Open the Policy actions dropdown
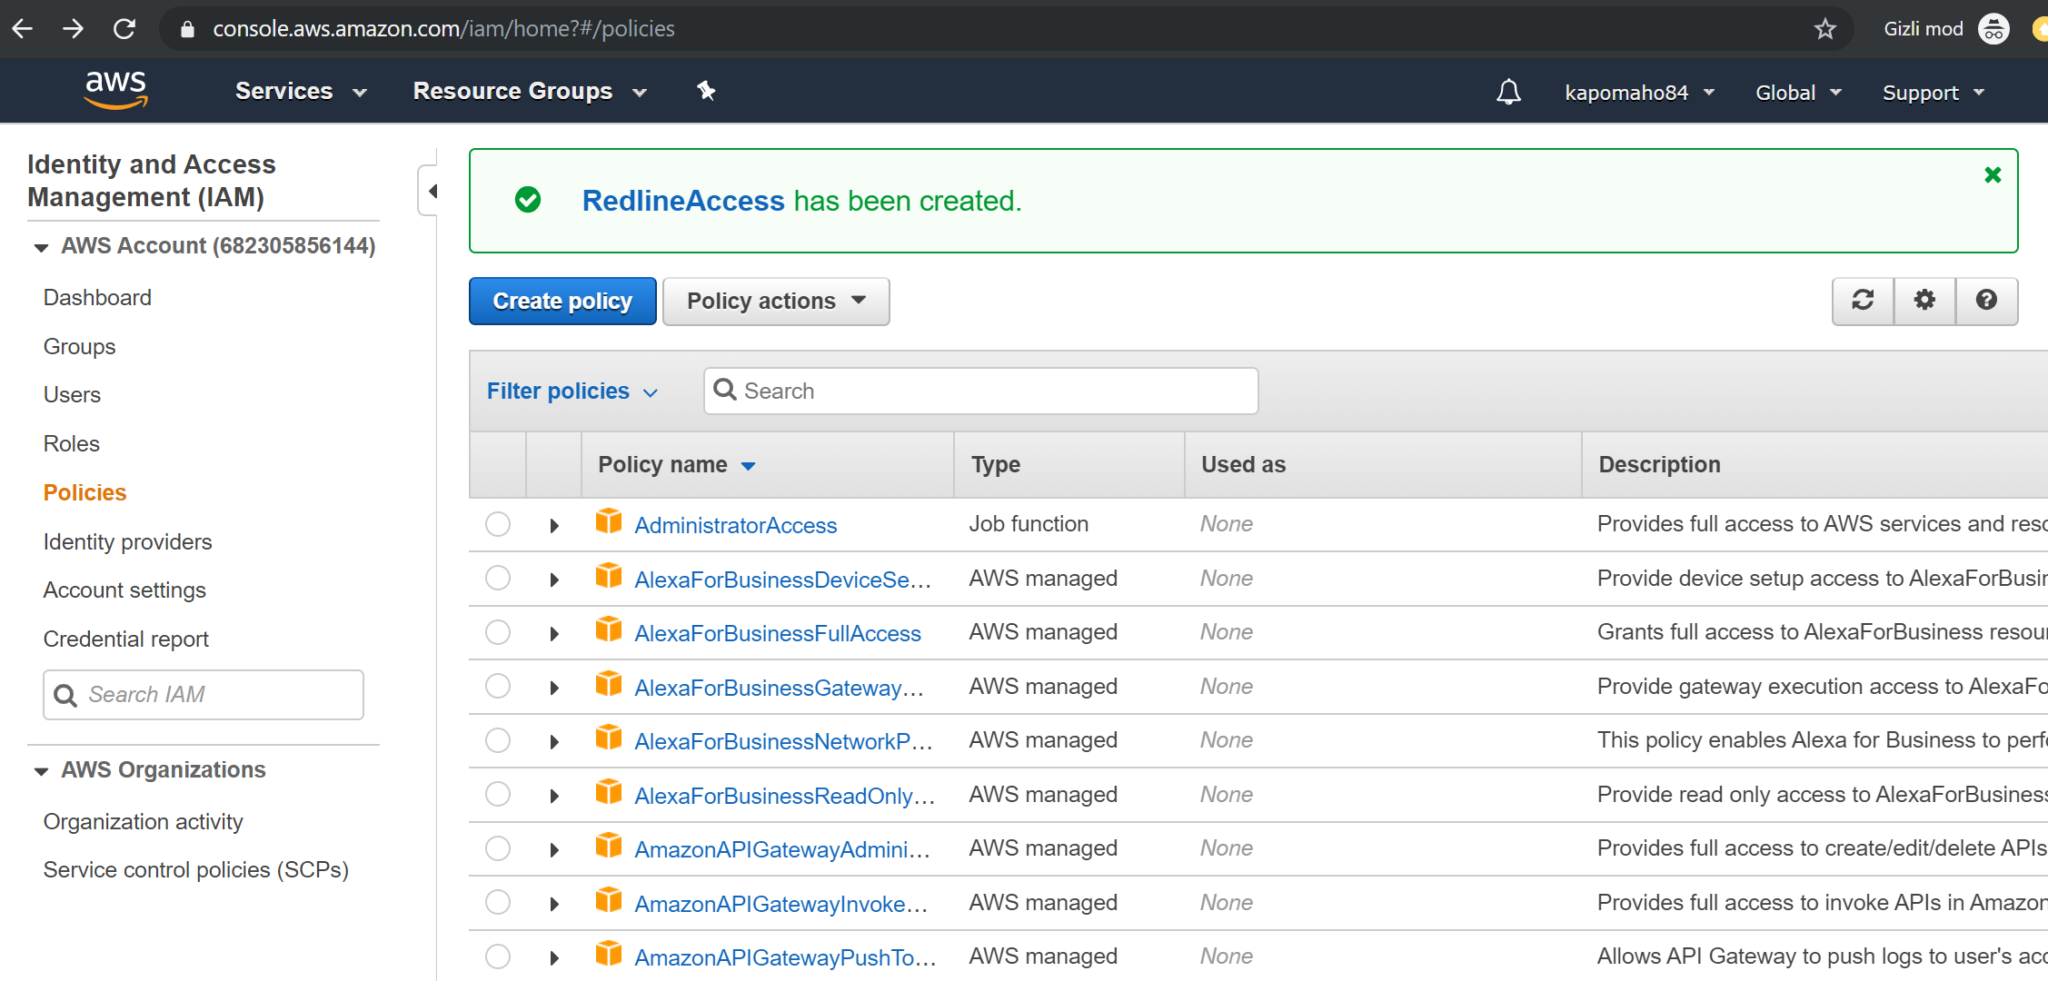This screenshot has height=981, width=2048. click(776, 301)
